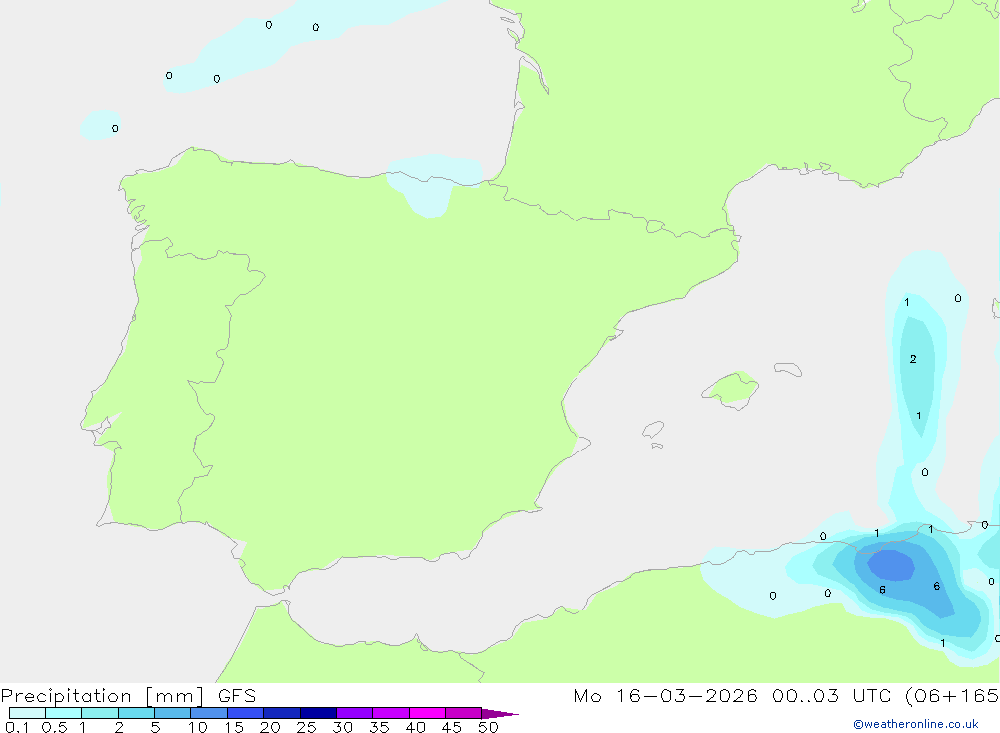The image size is (1000, 733).
Task: Click the '30' legend tick label
Action: click(342, 727)
